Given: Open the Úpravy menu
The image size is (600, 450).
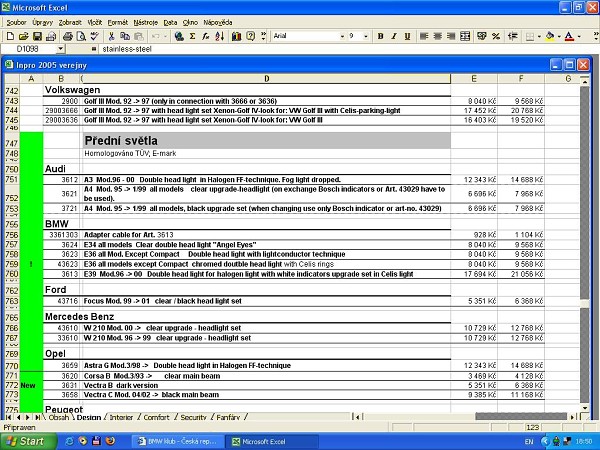Looking at the screenshot, I should [x=42, y=23].
